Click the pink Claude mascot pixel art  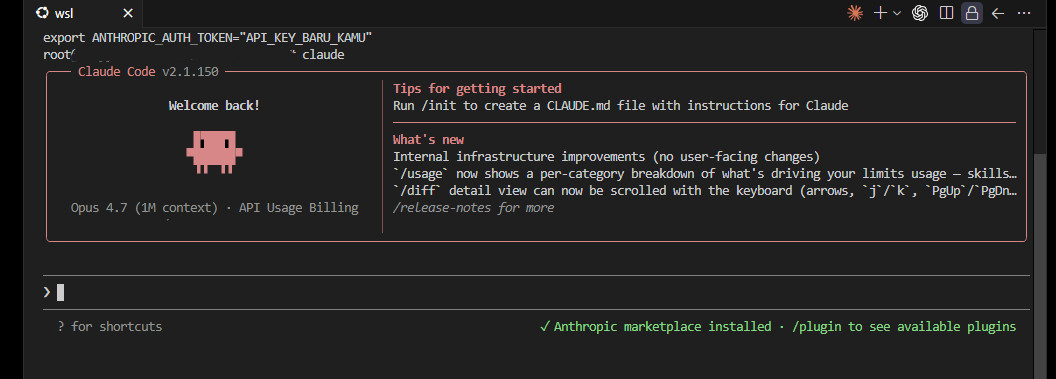pyautogui.click(x=214, y=151)
